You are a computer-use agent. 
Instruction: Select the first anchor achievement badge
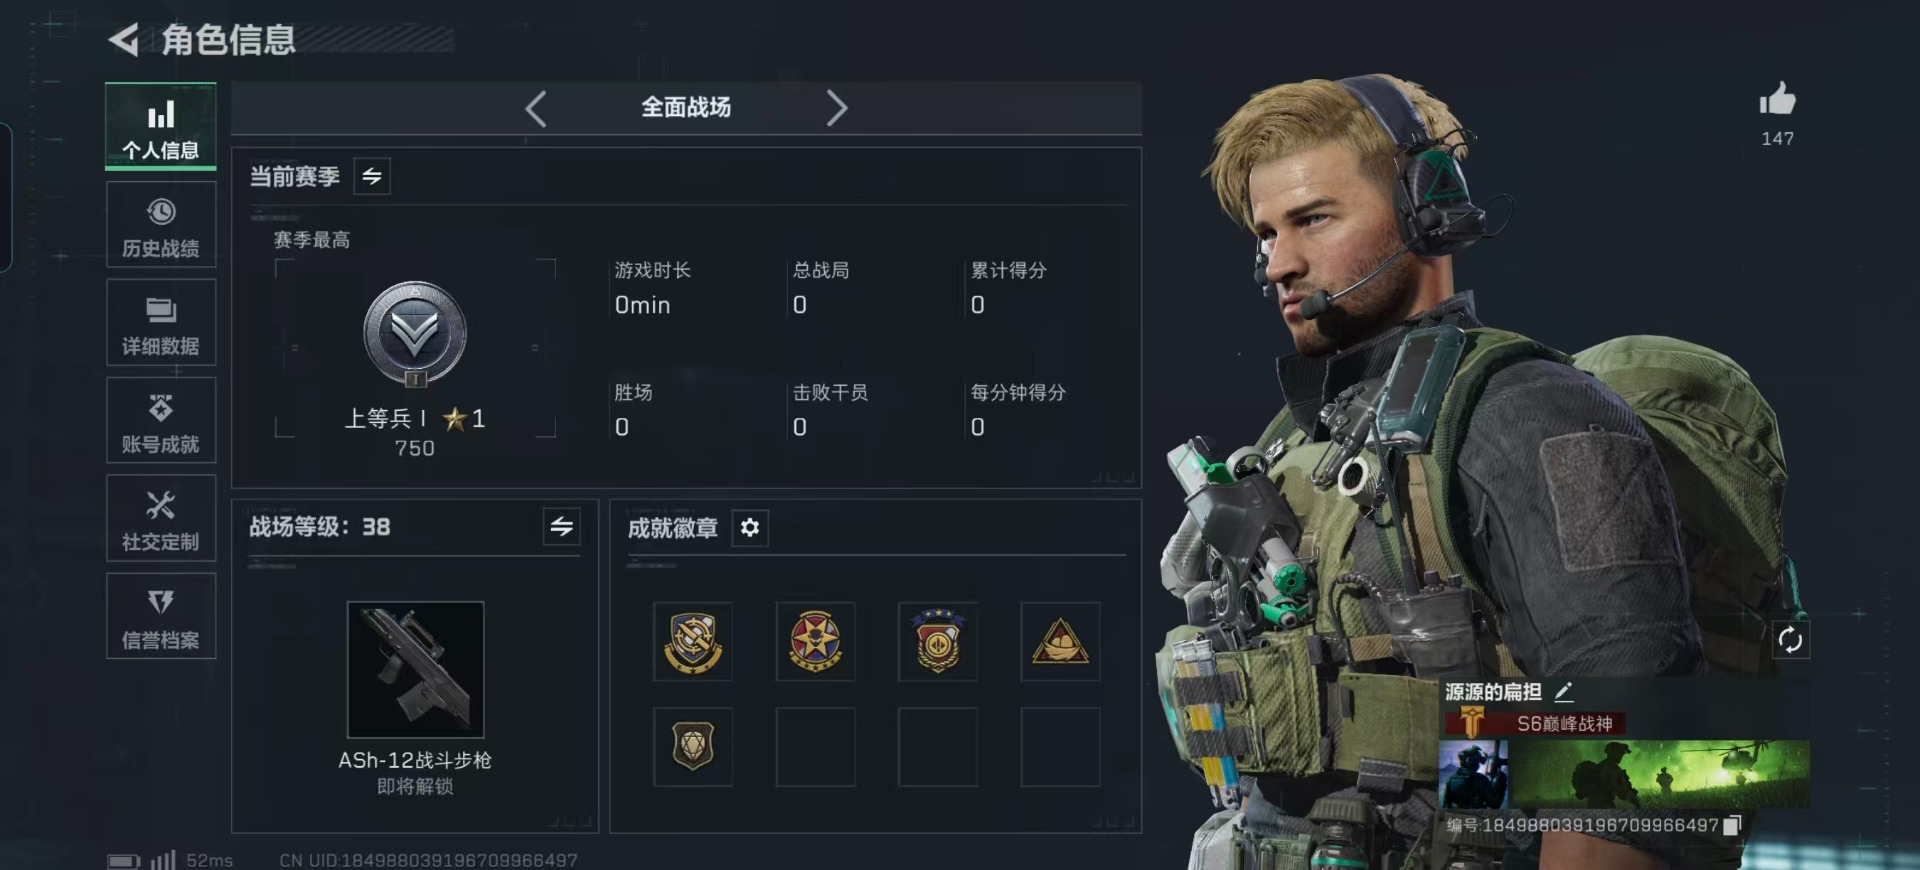click(x=693, y=642)
